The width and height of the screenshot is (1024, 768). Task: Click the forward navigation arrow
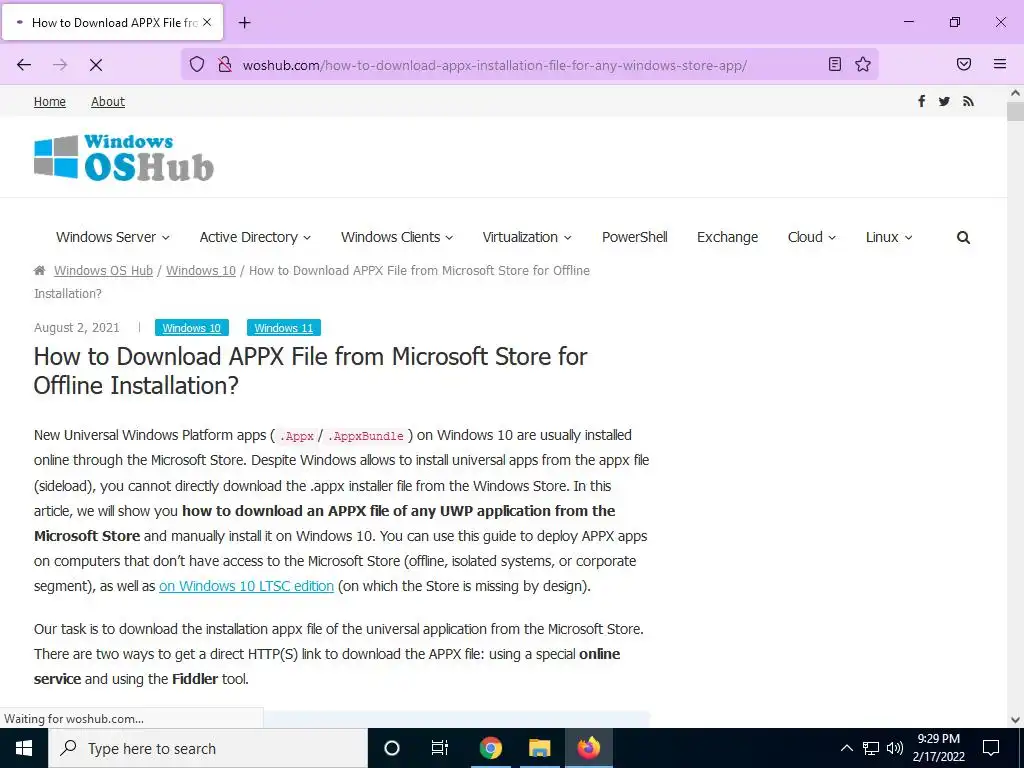pyautogui.click(x=60, y=64)
